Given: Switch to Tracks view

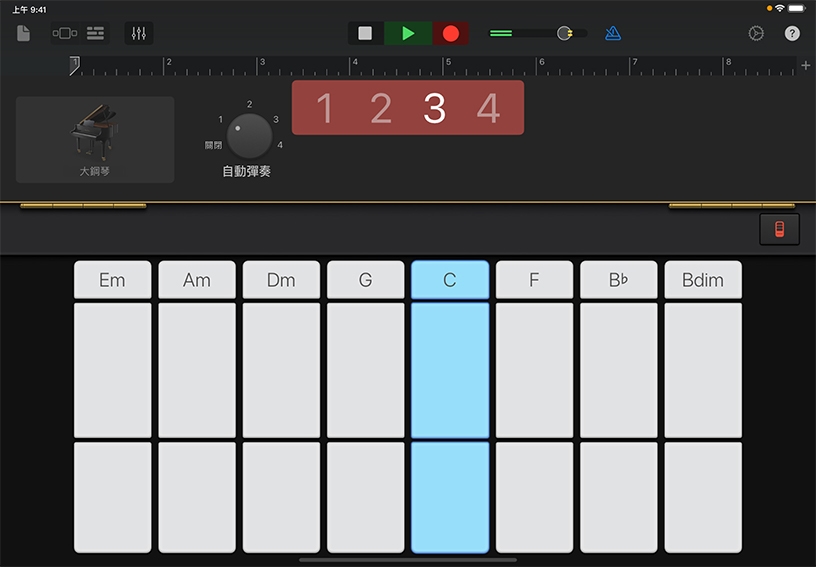Looking at the screenshot, I should 96,33.
